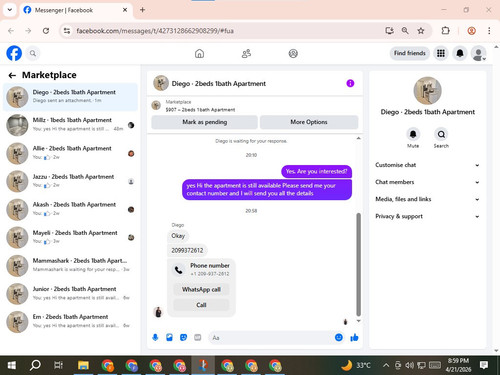500x375 pixels.
Task: Open the emoji picker in message box
Action: coord(339,338)
